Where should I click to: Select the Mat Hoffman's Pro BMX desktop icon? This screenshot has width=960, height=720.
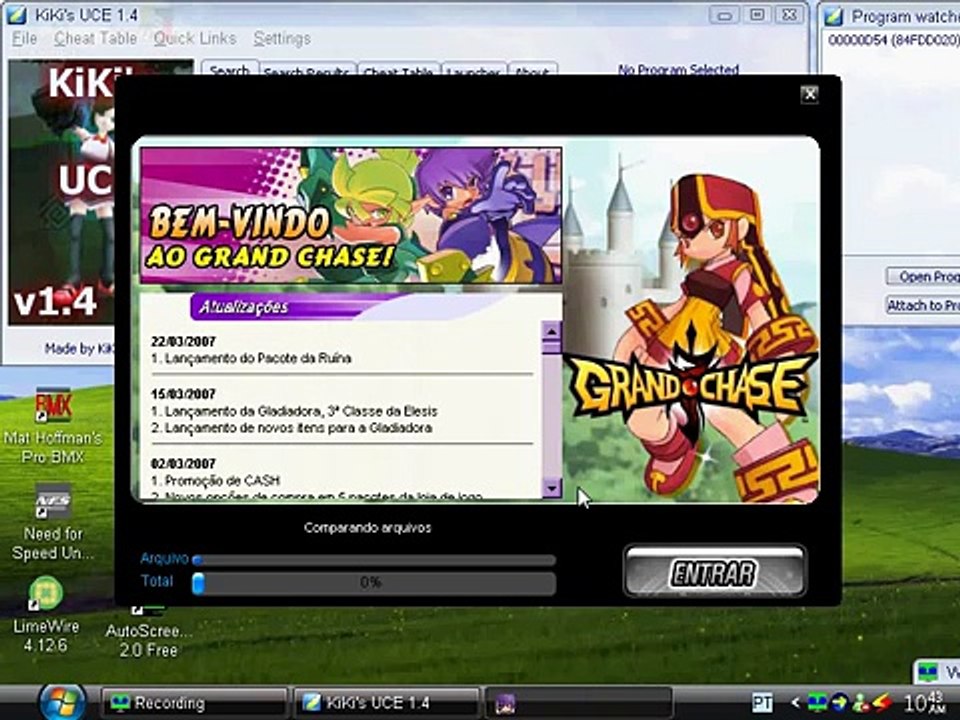click(53, 426)
